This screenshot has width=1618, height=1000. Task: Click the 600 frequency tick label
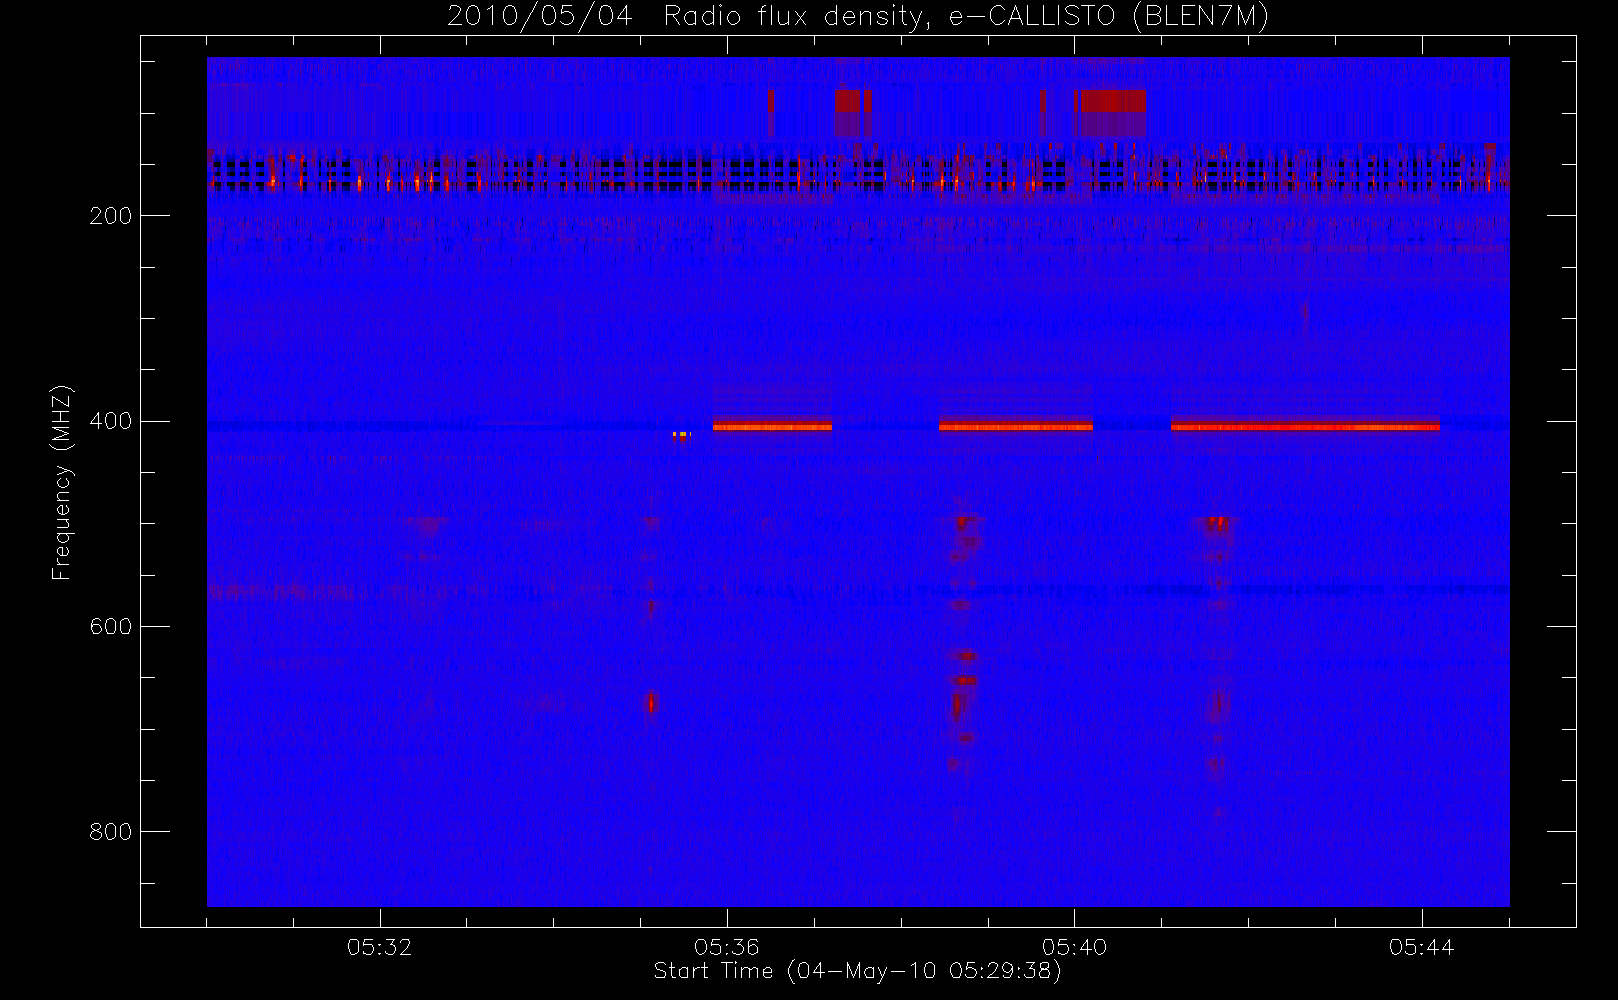tap(110, 626)
